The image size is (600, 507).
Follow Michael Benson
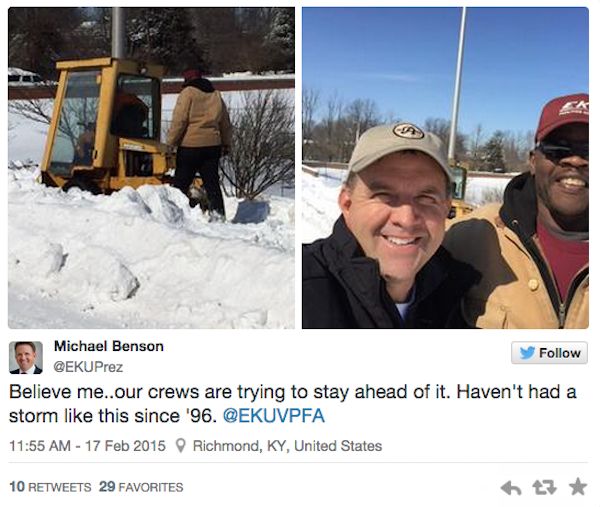[549, 352]
